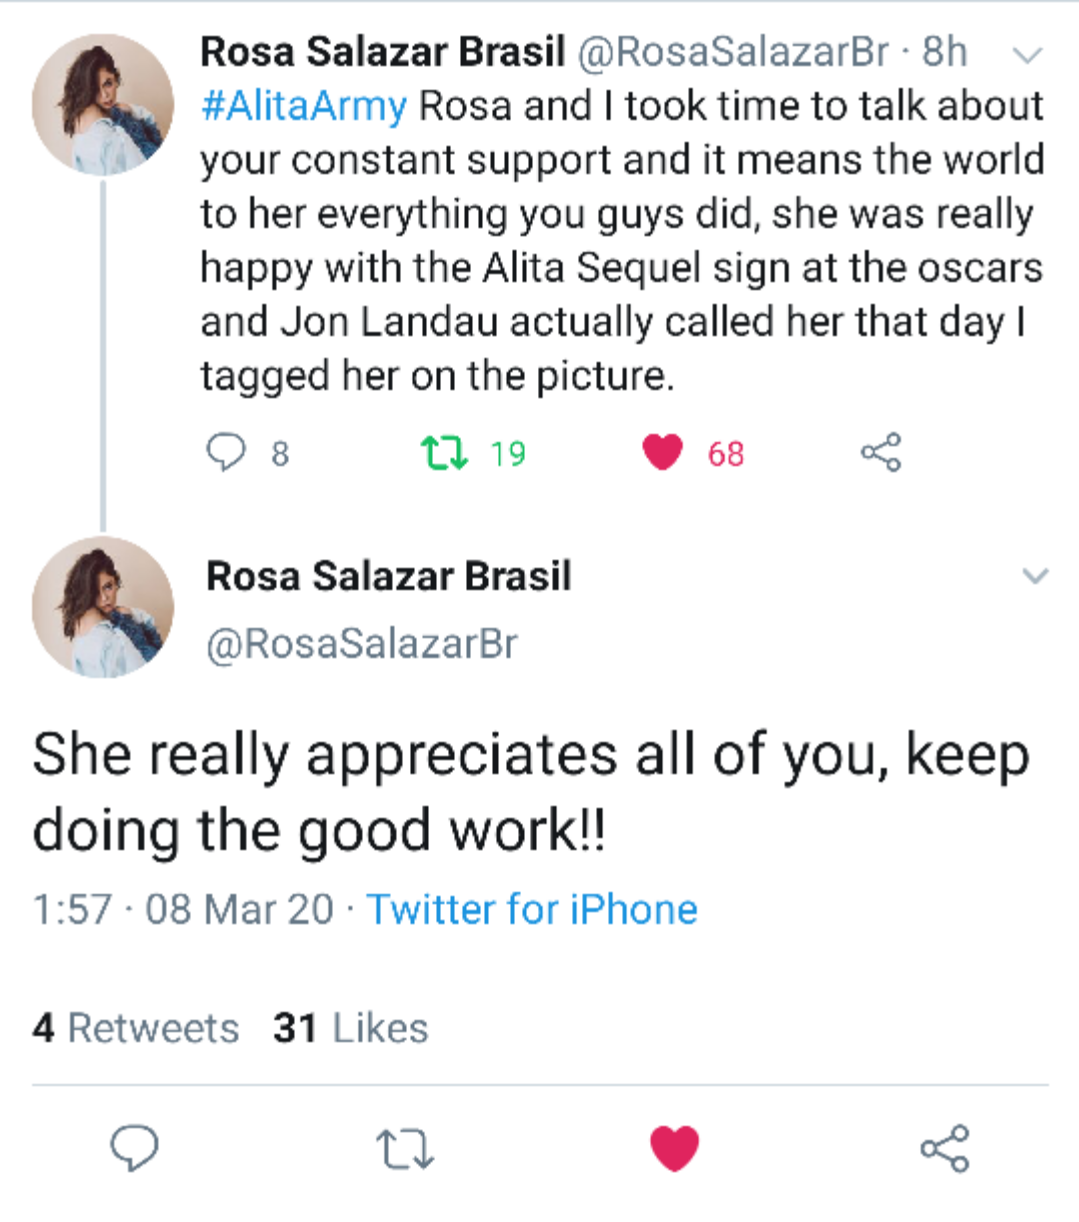1079x1222 pixels.
Task: Open the first tweet's 8h timestamp
Action: [944, 52]
